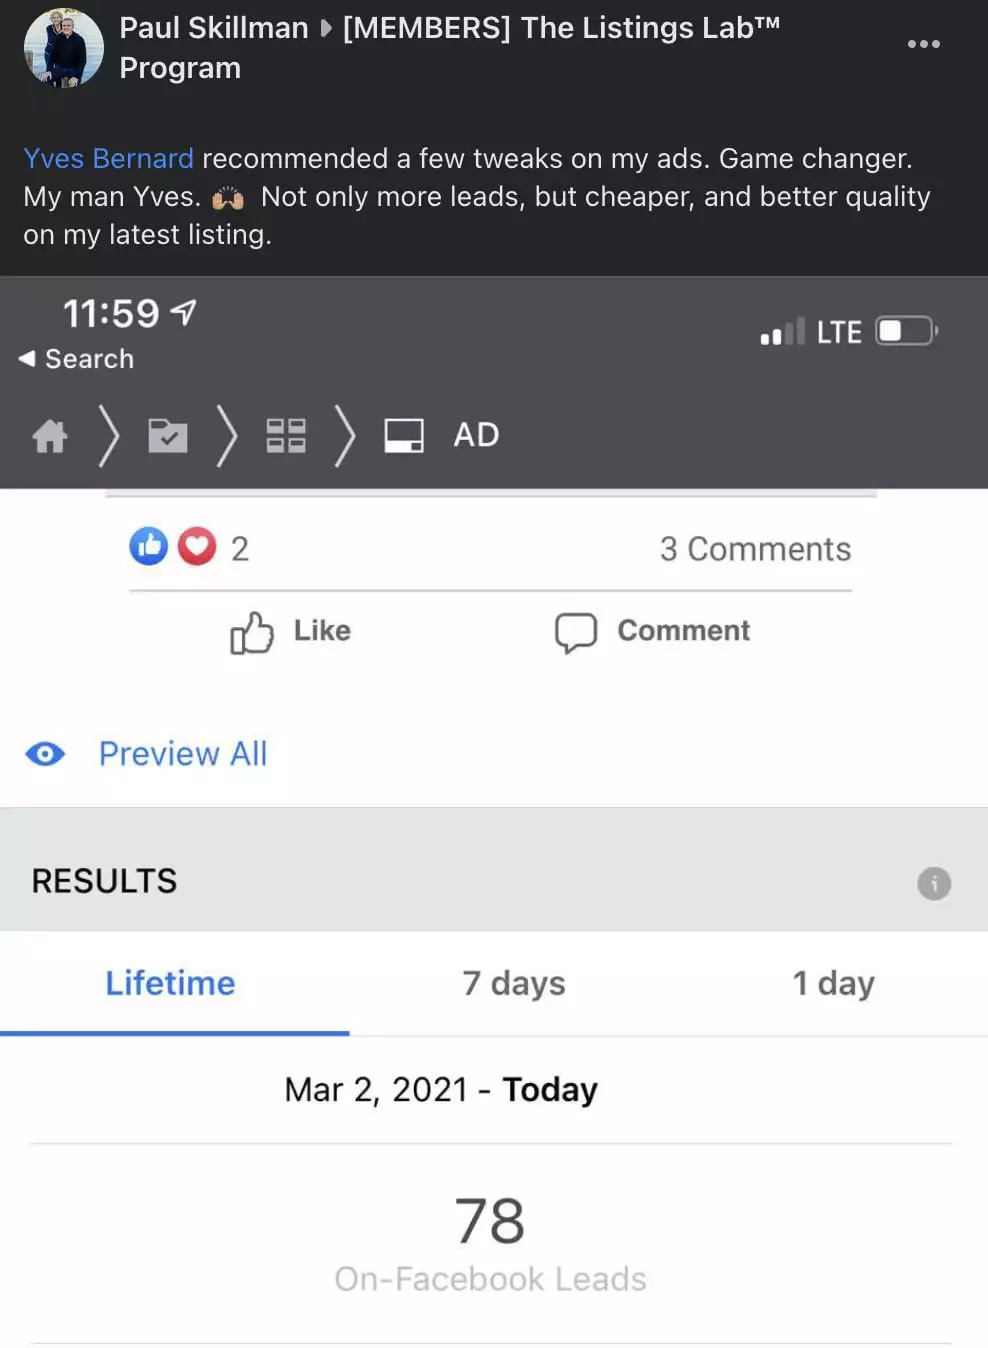988x1348 pixels.
Task: Go back to Search
Action: (x=76, y=359)
